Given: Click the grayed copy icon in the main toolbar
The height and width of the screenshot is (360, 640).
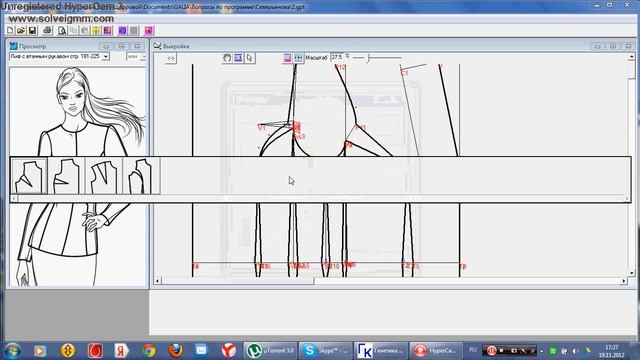Looking at the screenshot, I should (x=73, y=31).
